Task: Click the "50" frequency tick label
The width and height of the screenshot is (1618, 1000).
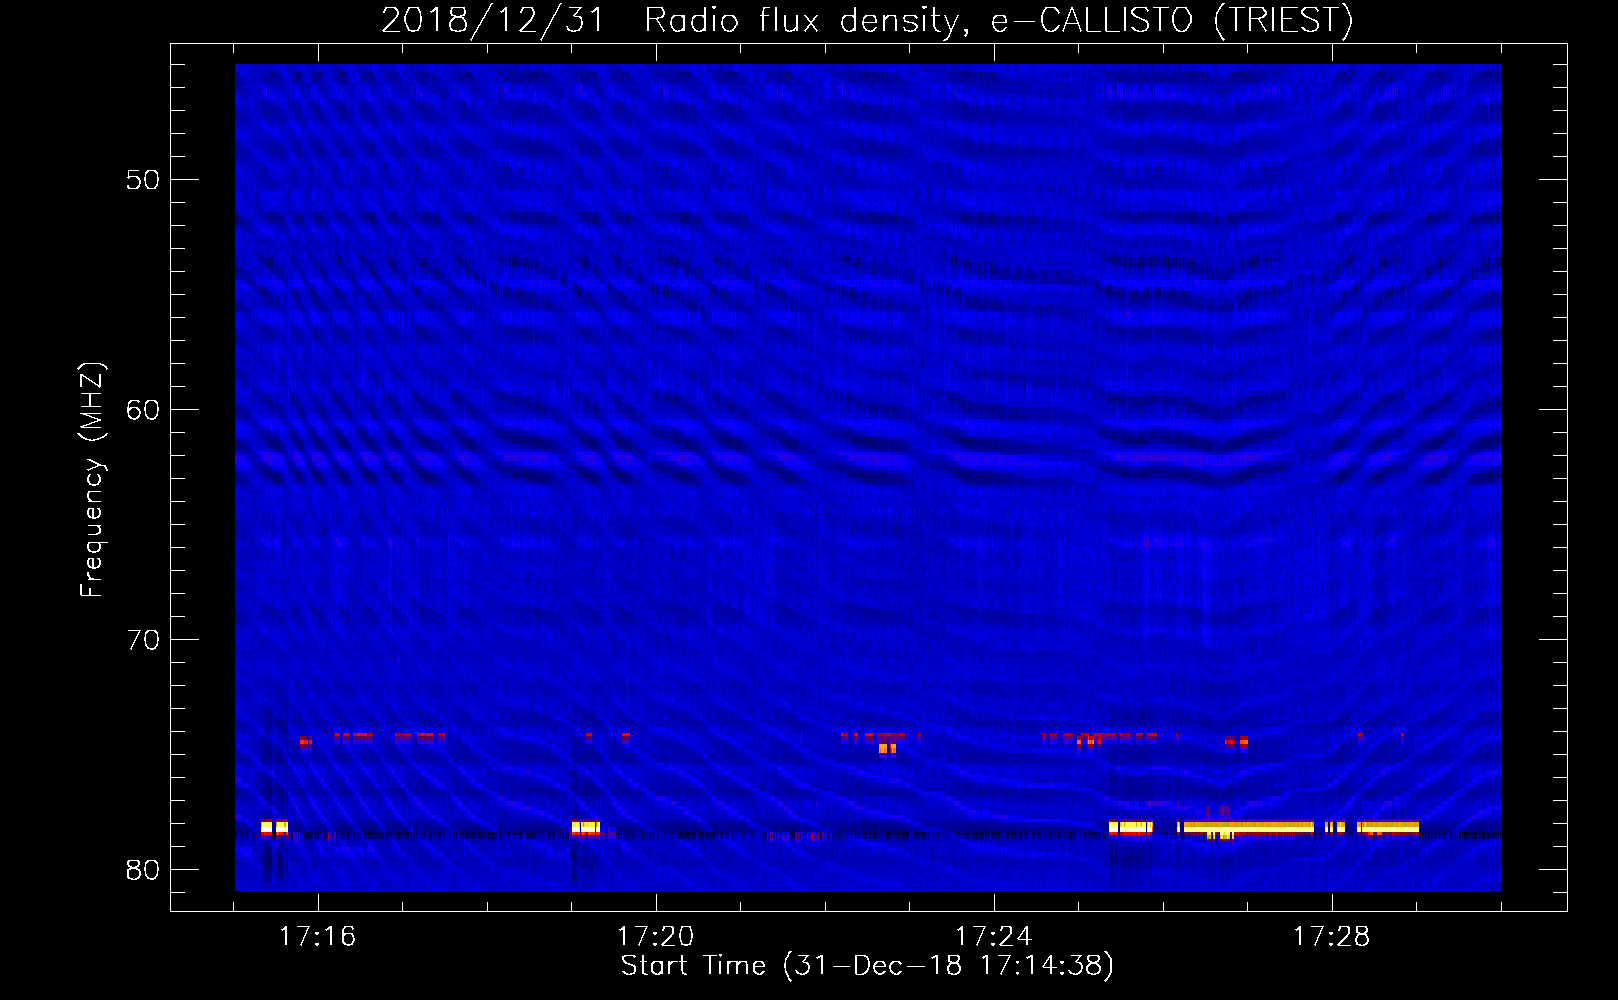Action: click(143, 180)
